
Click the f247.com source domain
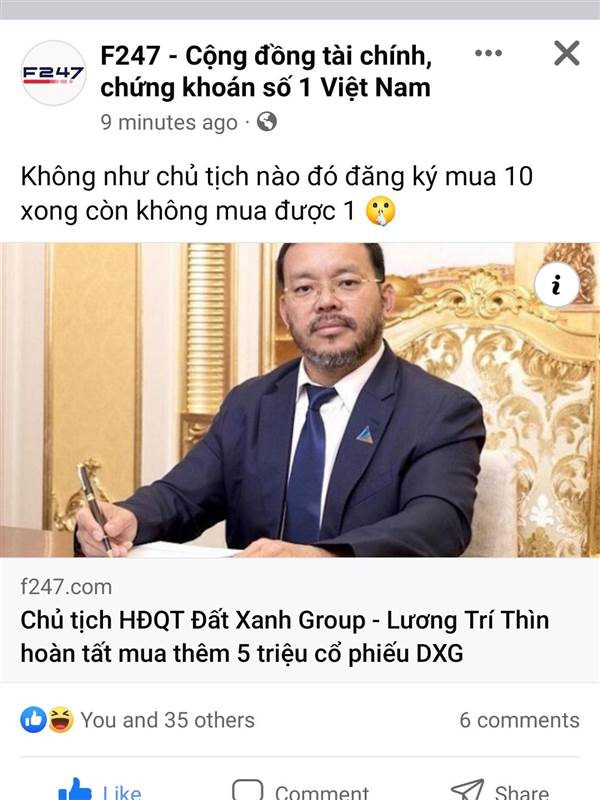(66, 587)
